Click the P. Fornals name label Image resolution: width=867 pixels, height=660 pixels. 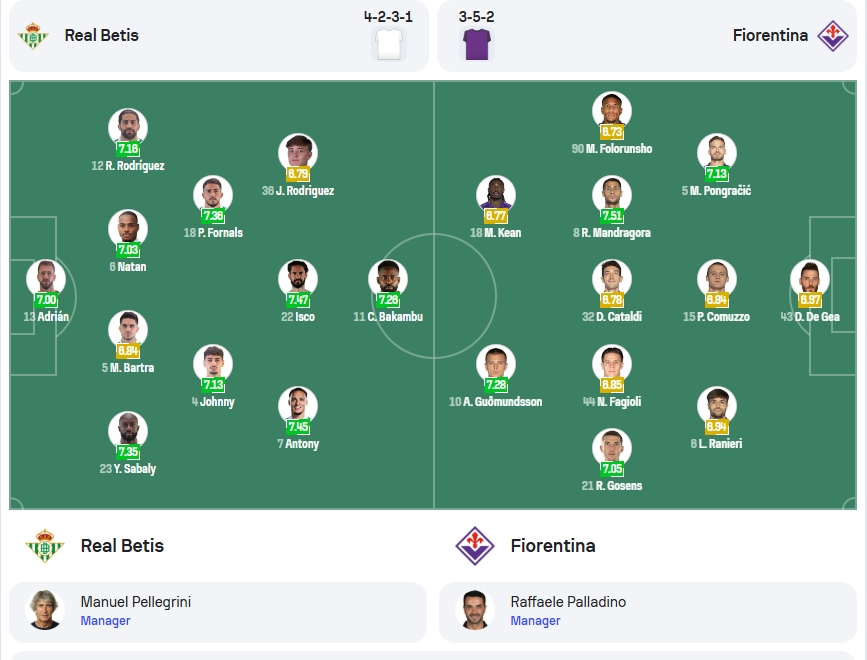pos(213,233)
